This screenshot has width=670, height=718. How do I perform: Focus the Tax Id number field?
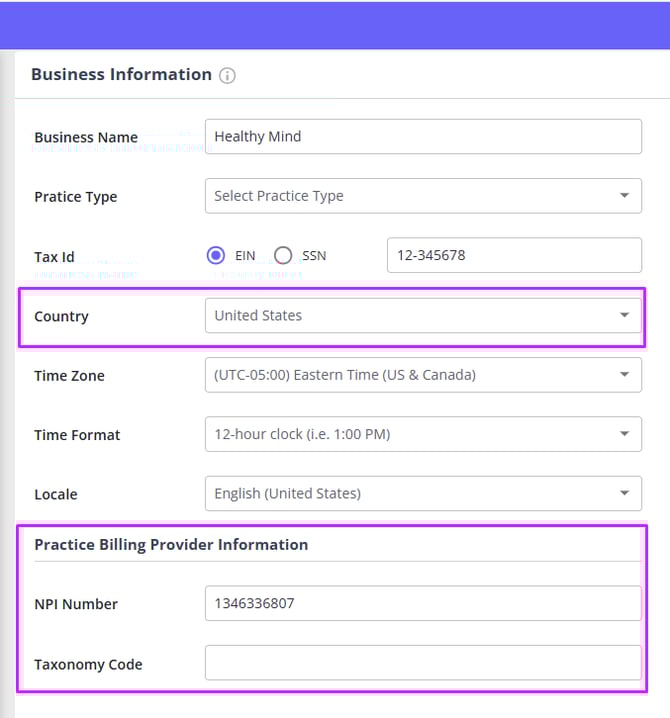point(513,255)
